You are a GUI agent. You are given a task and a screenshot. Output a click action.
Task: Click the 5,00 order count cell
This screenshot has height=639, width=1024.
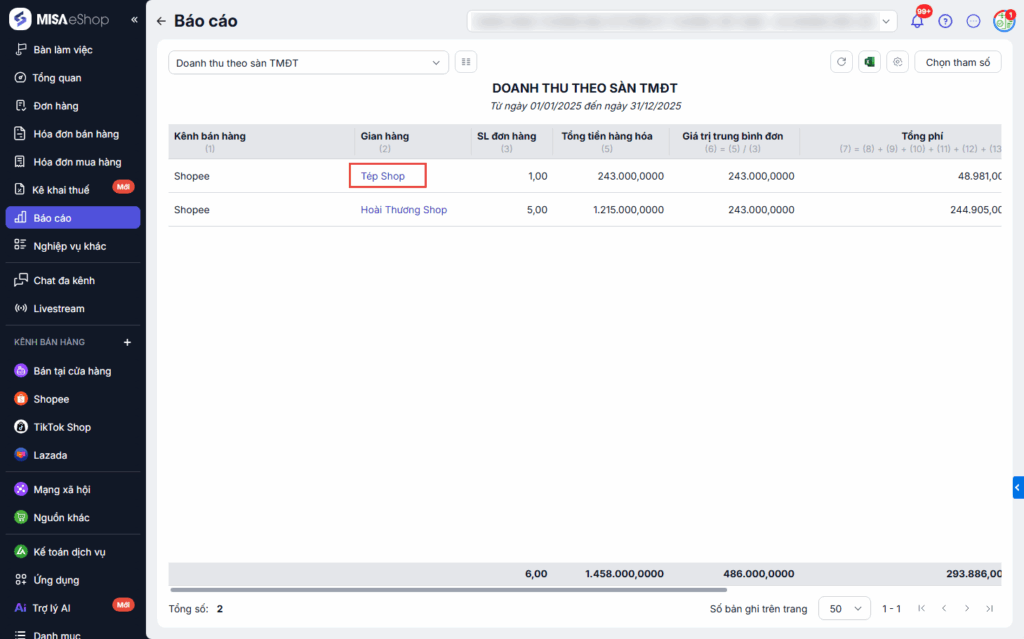[537, 210]
